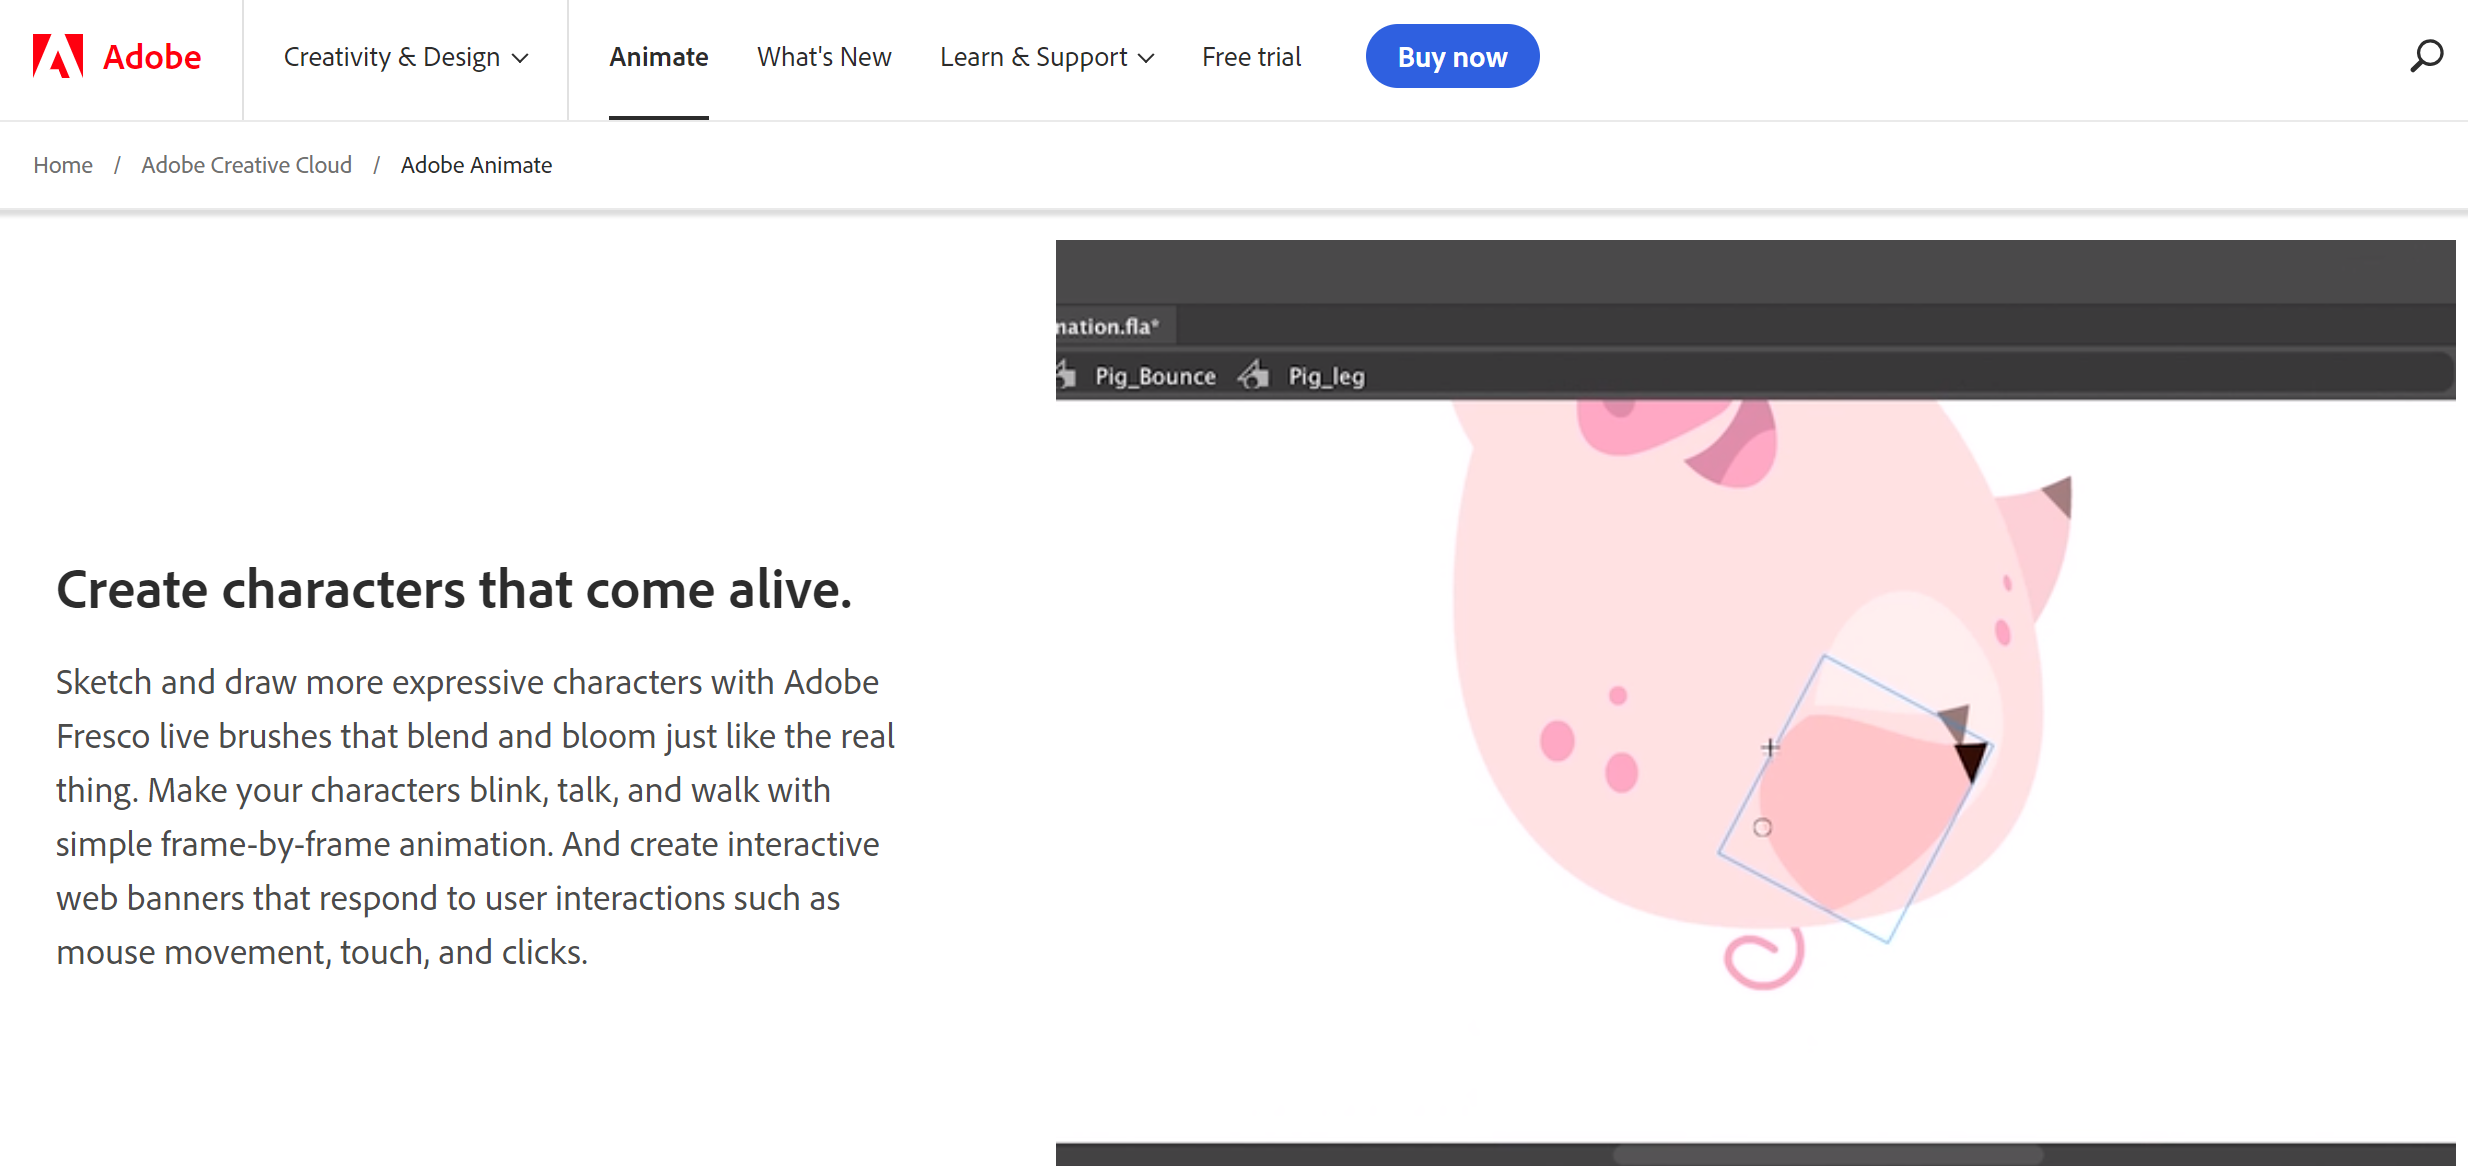
Task: Go to Home breadcrumb link
Action: [x=63, y=165]
